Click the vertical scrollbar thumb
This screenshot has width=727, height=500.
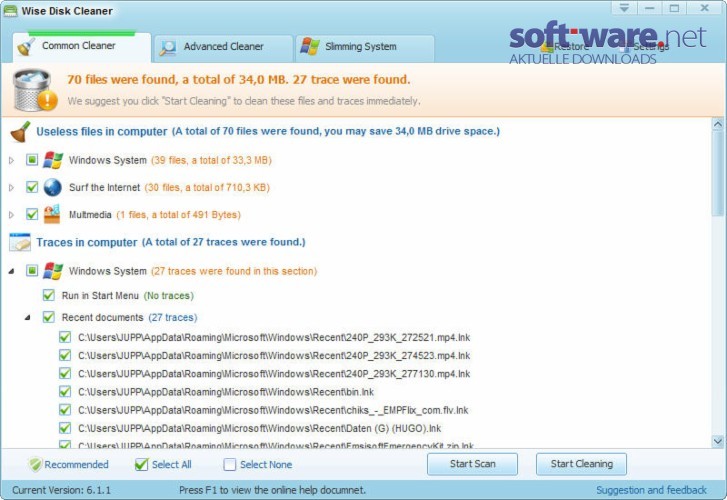(718, 173)
